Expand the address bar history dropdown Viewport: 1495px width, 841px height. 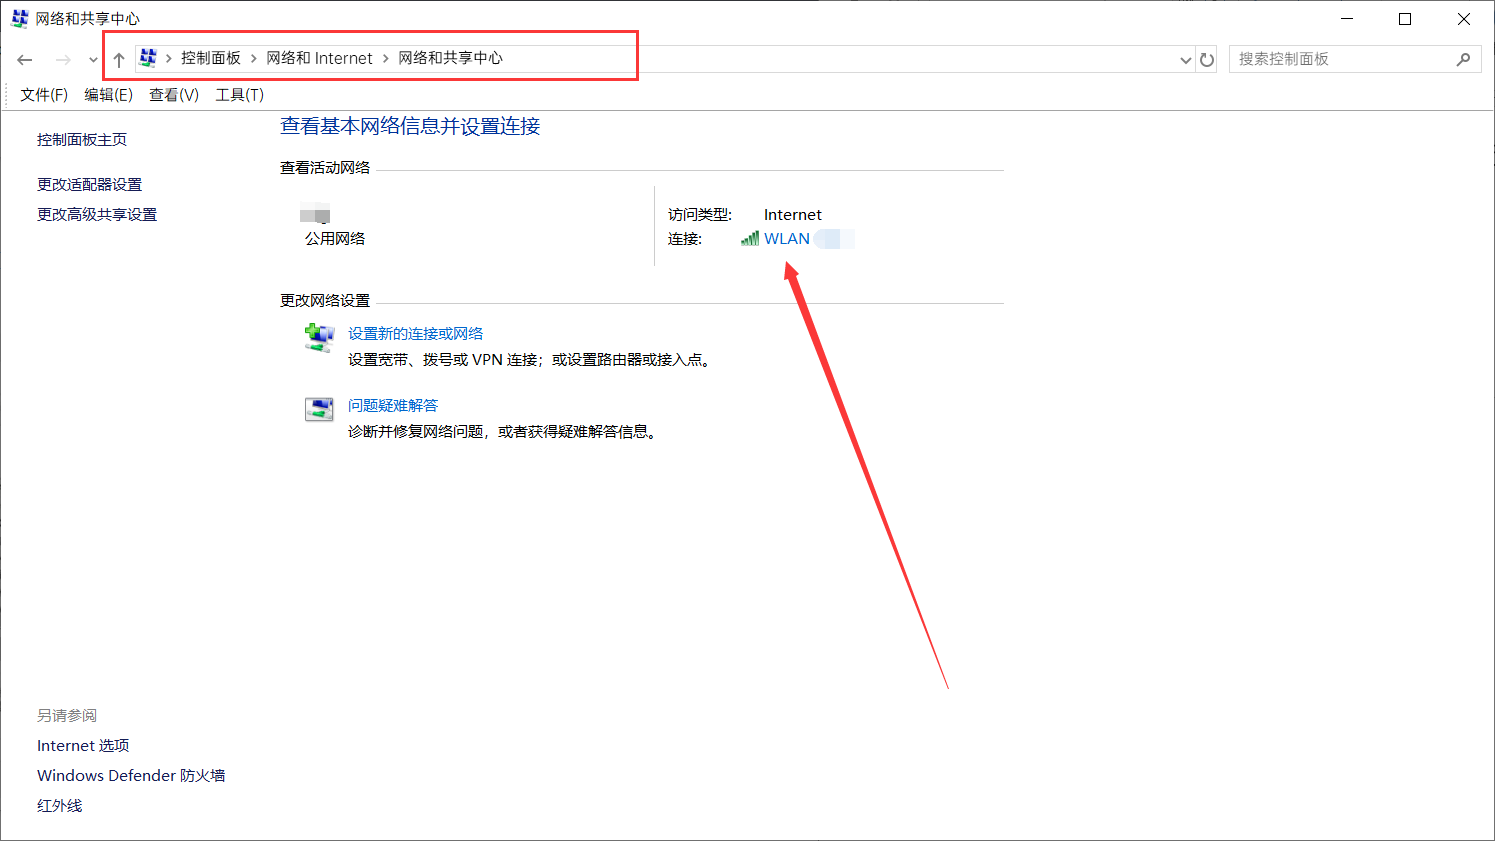pos(1186,60)
